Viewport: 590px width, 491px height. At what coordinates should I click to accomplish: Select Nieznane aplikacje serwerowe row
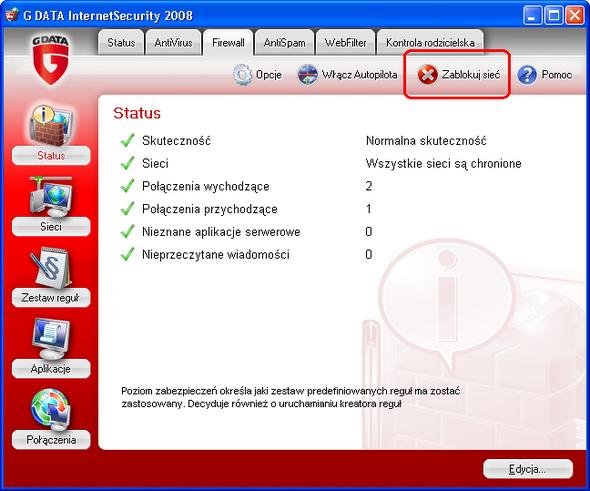click(x=221, y=232)
